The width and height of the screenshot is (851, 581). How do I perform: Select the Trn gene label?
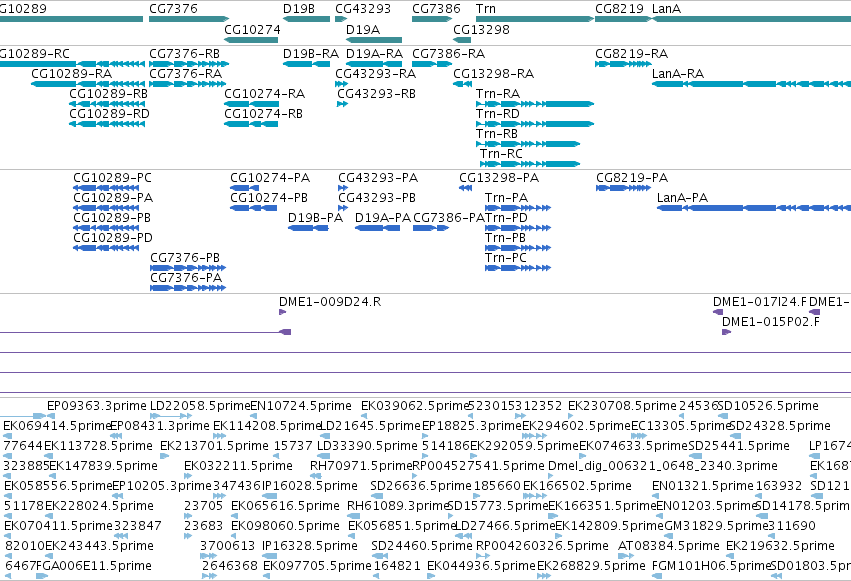coord(485,9)
